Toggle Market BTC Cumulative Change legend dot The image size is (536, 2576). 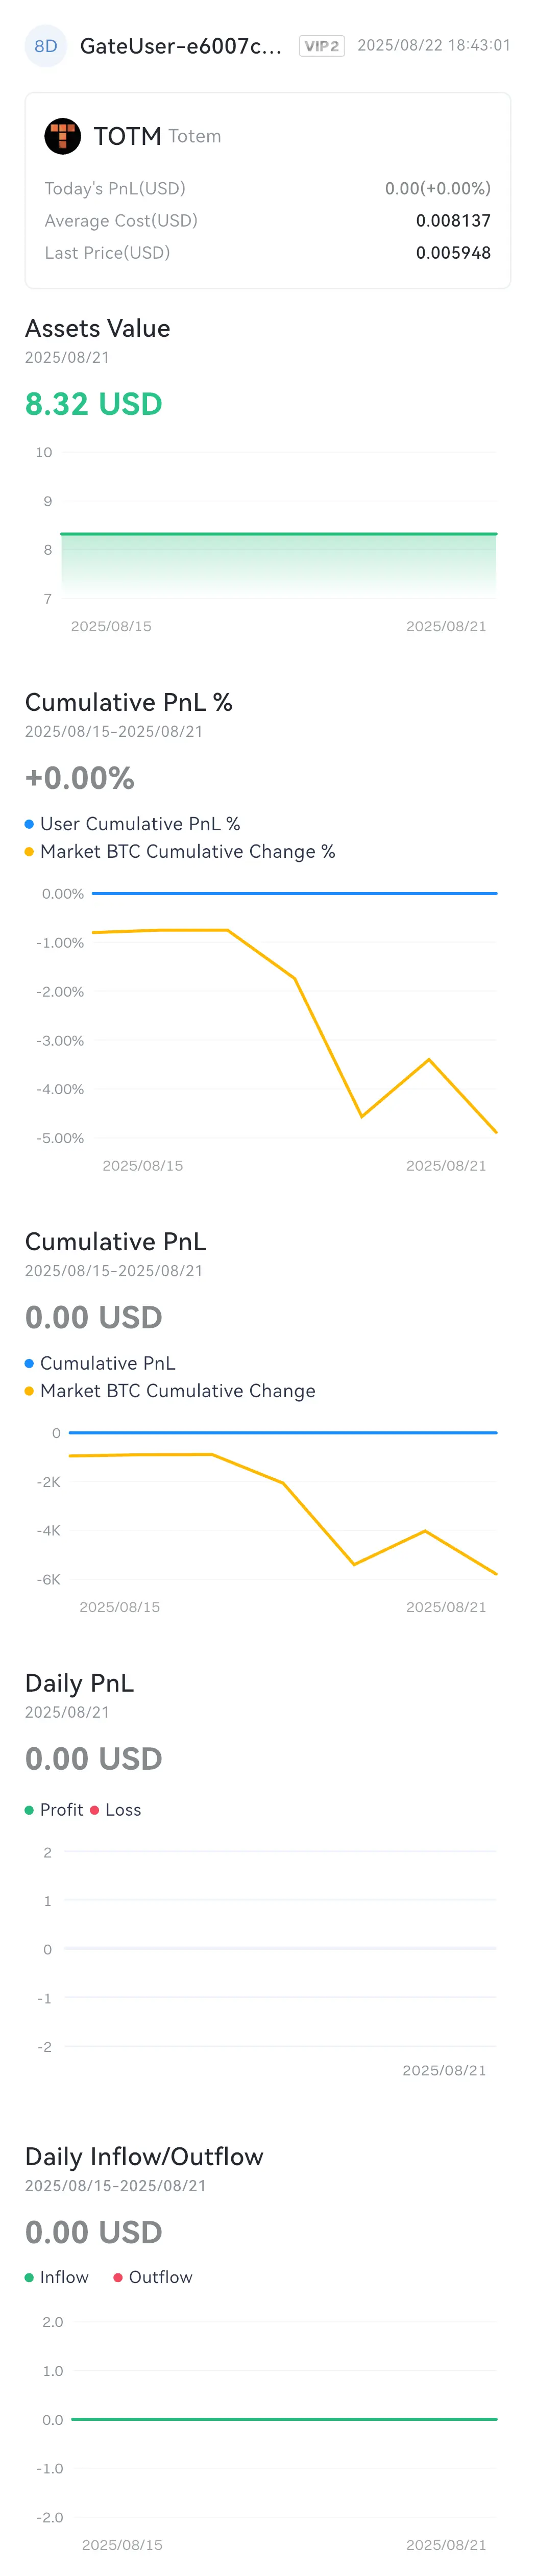(x=29, y=1391)
